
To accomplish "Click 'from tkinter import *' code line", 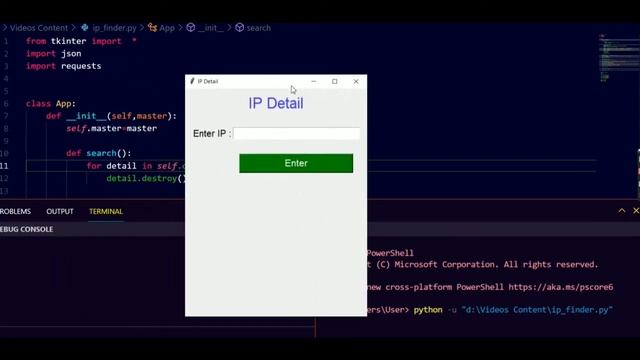I will pos(81,41).
